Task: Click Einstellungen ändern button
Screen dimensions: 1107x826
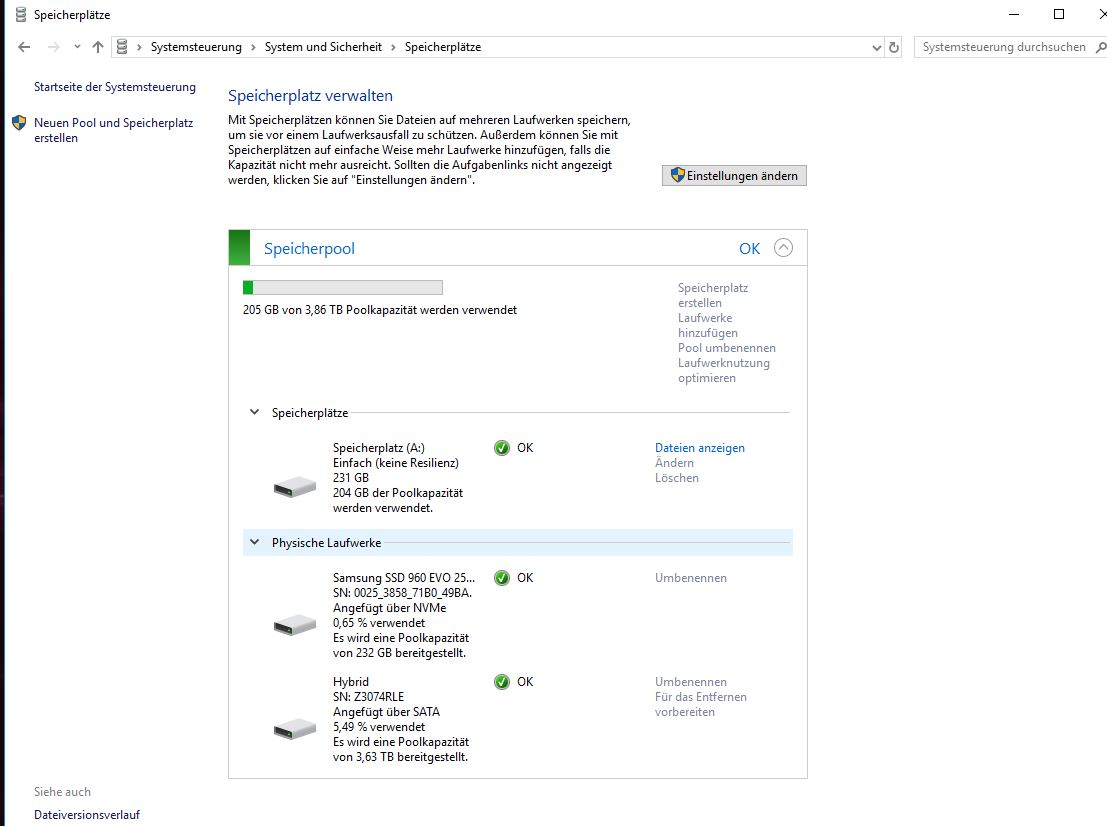Action: (734, 176)
